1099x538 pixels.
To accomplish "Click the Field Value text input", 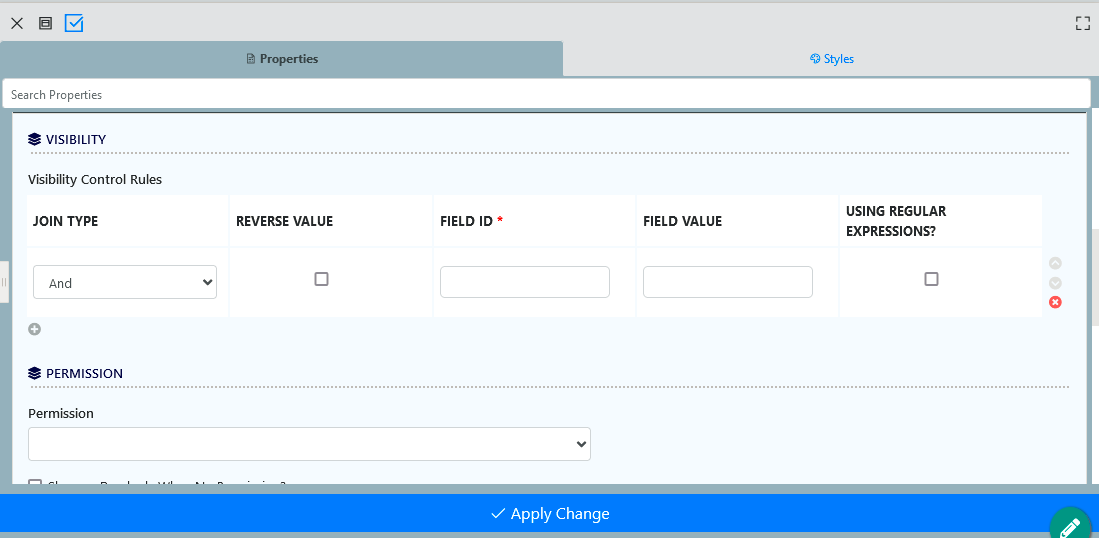I will point(728,282).
